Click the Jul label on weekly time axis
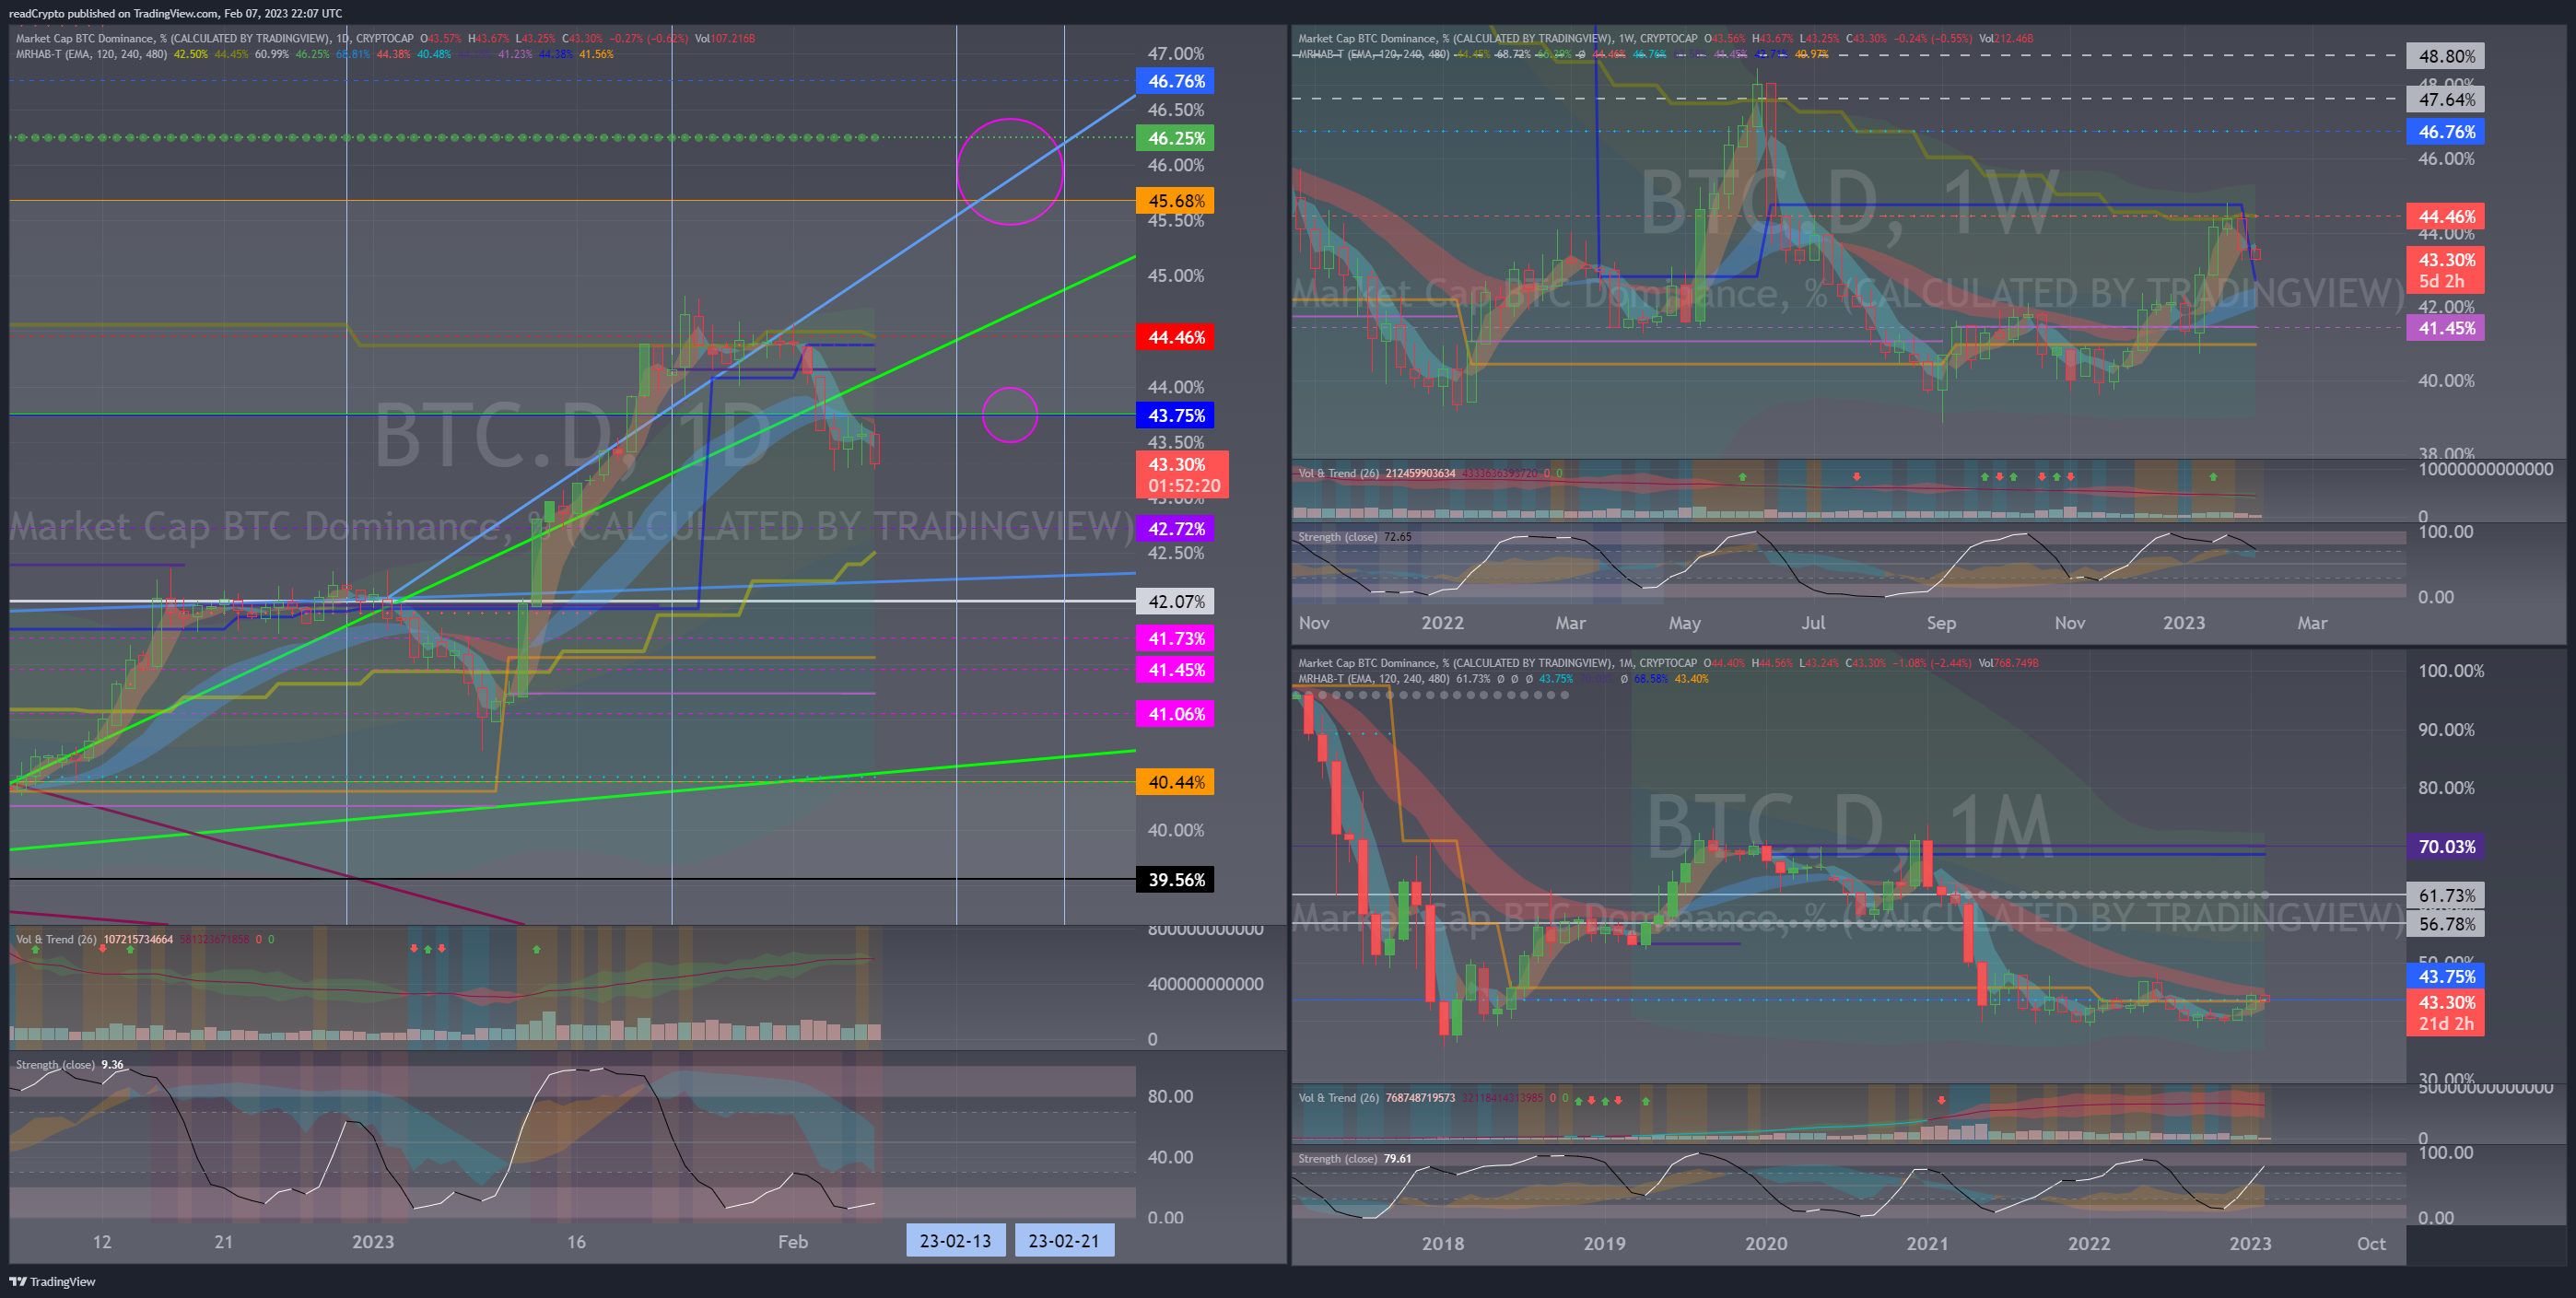This screenshot has width=2576, height=1298. click(x=1813, y=623)
